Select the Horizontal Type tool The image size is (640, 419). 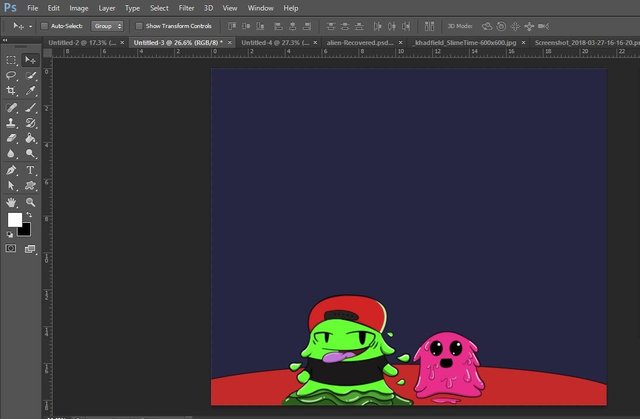click(30, 170)
